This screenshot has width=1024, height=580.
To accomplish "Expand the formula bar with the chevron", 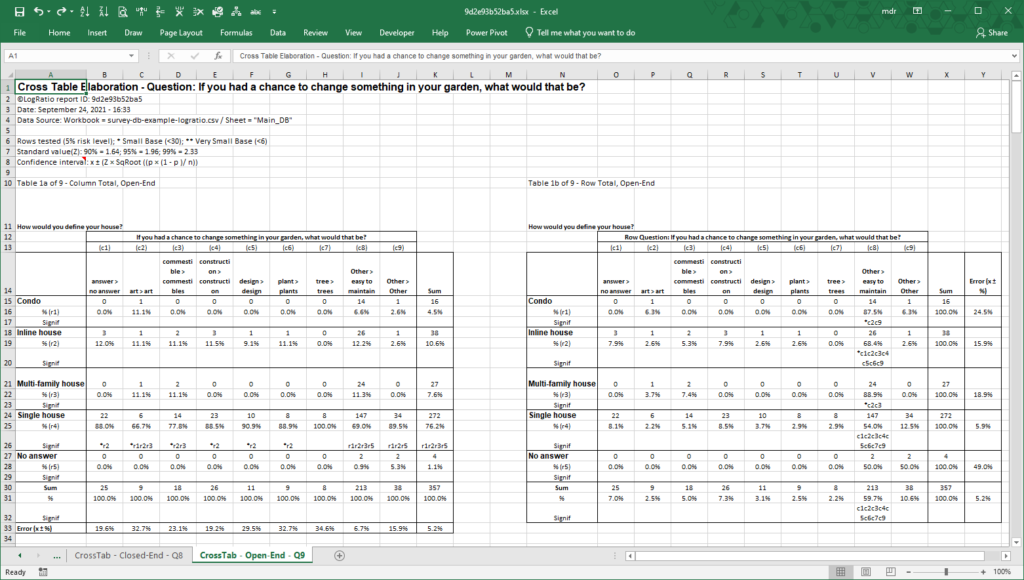I will tap(1014, 56).
